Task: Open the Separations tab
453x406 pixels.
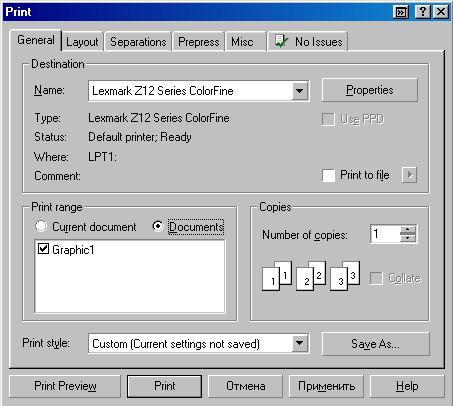Action: pyautogui.click(x=138, y=42)
